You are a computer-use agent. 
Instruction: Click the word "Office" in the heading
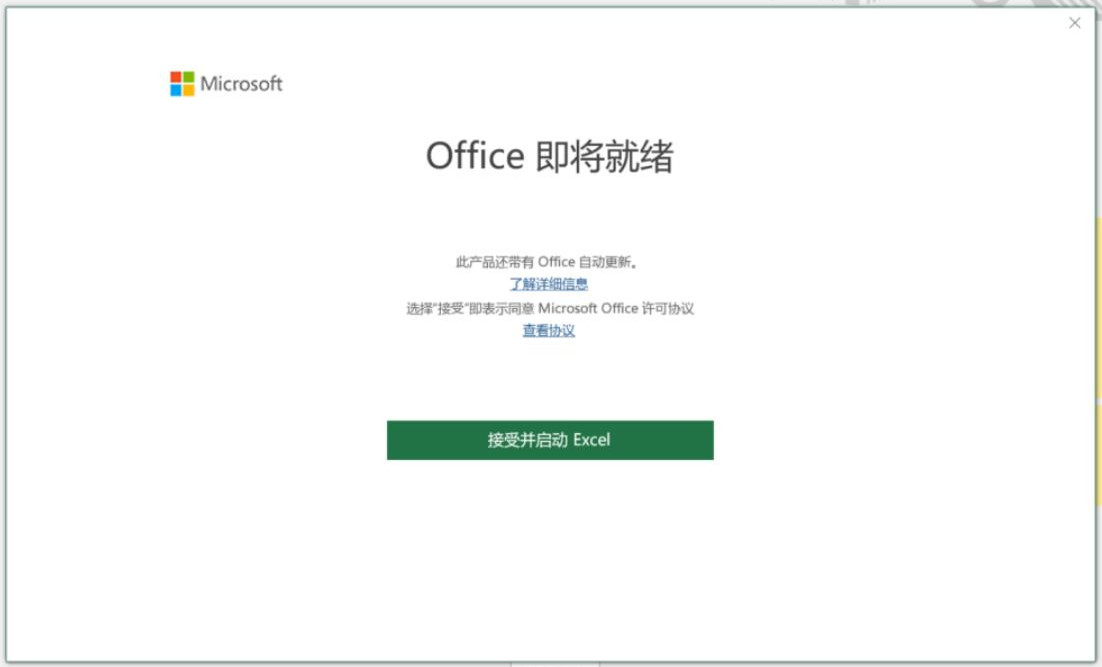pos(475,157)
